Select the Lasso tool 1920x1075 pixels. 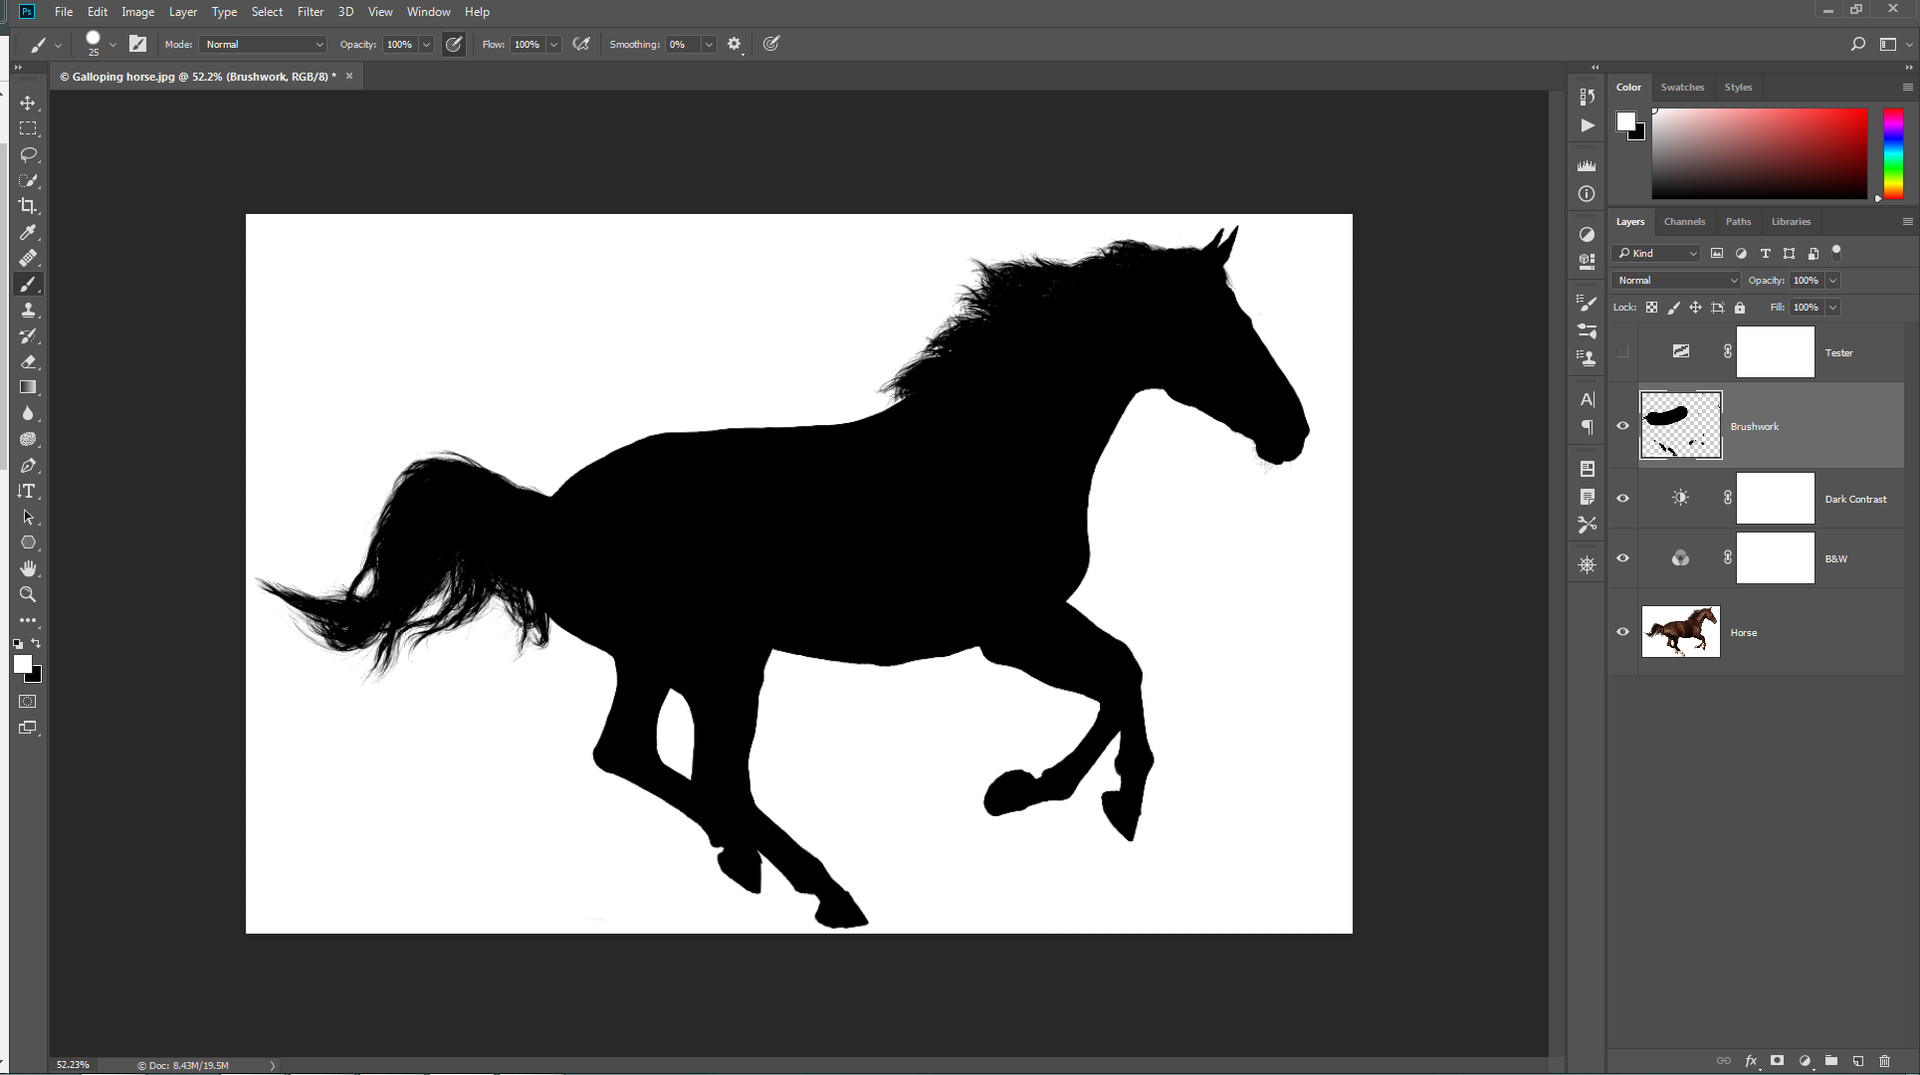click(28, 154)
